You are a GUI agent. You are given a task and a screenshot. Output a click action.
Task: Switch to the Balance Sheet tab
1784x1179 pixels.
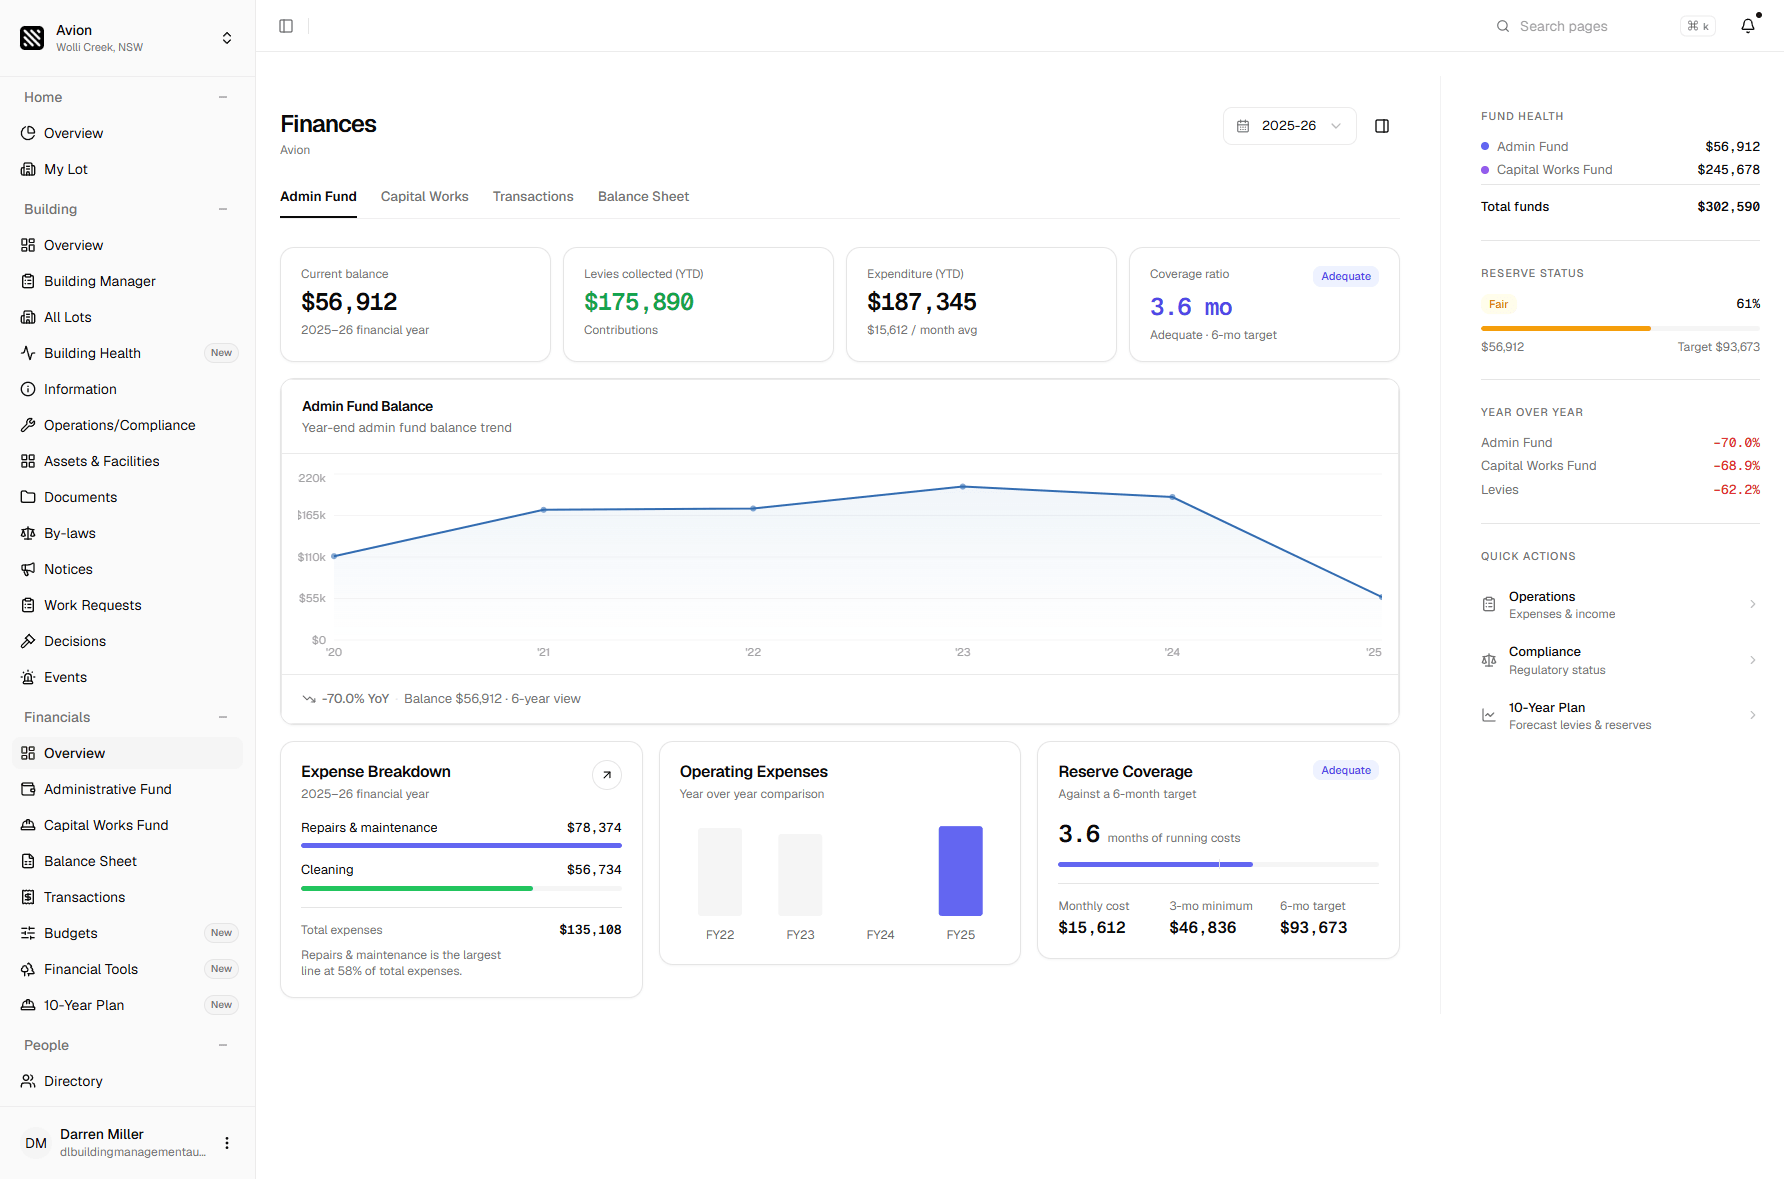point(643,197)
